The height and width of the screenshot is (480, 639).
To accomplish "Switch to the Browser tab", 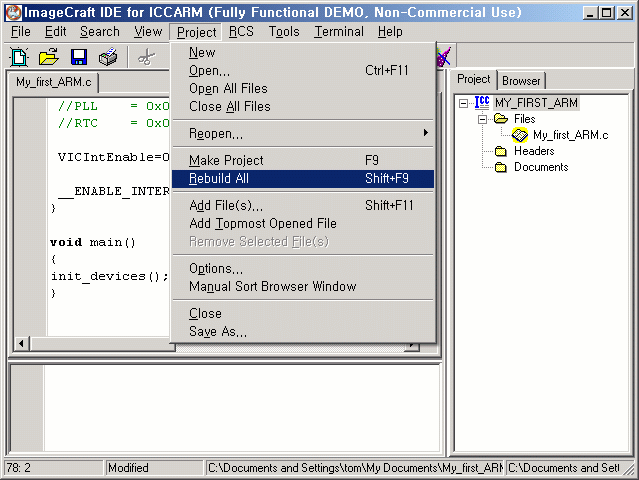I will 521,81.
